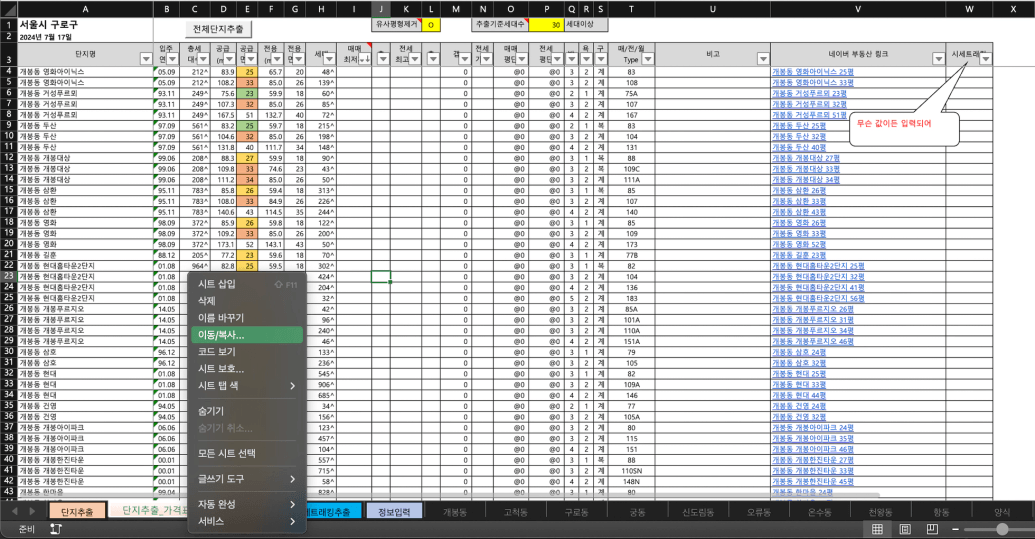Expand the 시트 탭 색 submenu

[x=245, y=385]
